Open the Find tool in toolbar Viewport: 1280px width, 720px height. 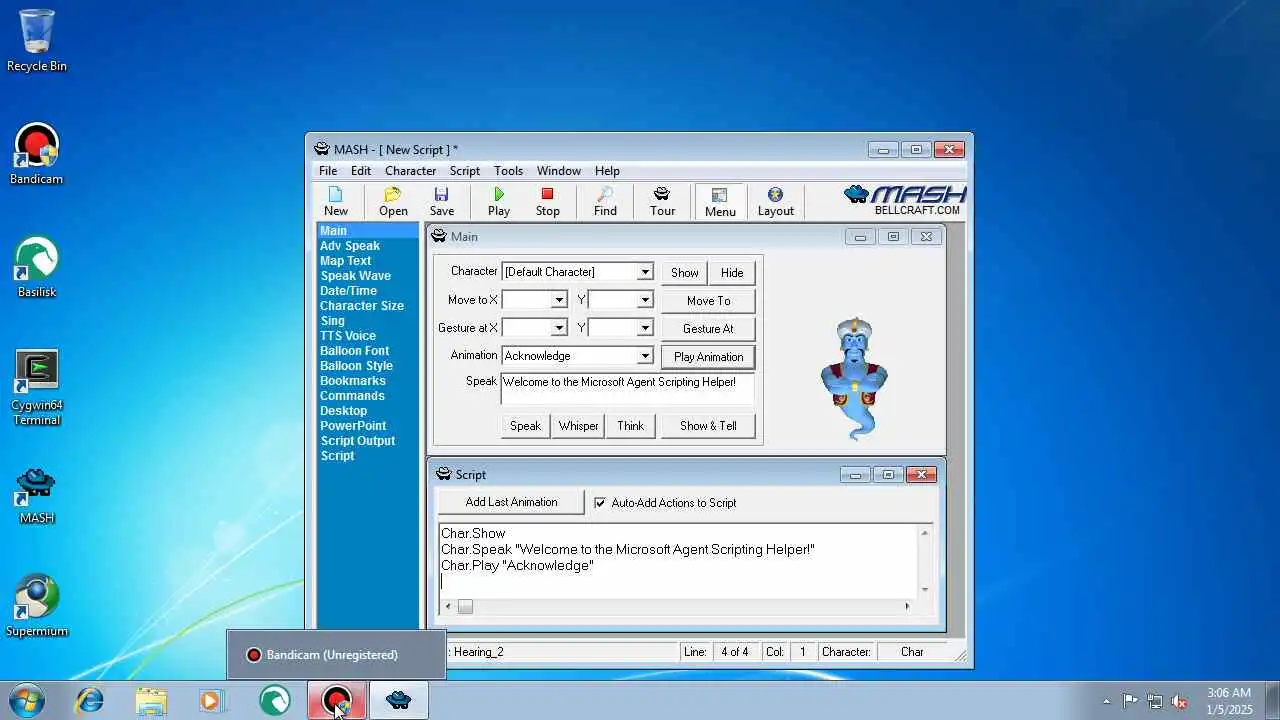point(605,201)
